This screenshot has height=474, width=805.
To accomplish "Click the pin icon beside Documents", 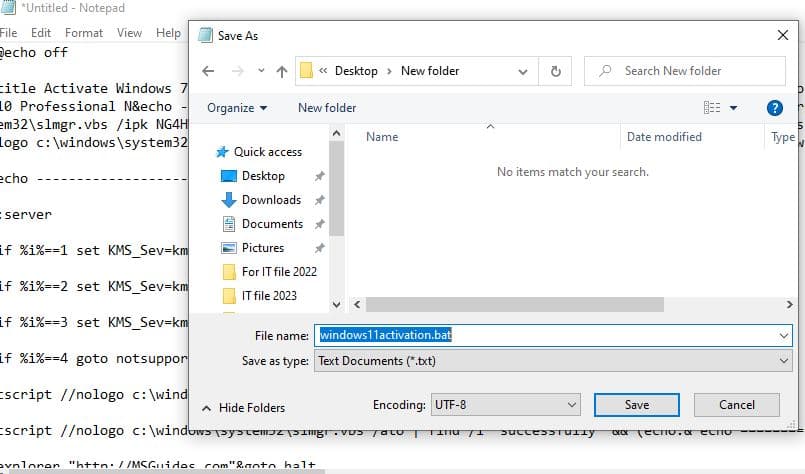I will click(319, 224).
